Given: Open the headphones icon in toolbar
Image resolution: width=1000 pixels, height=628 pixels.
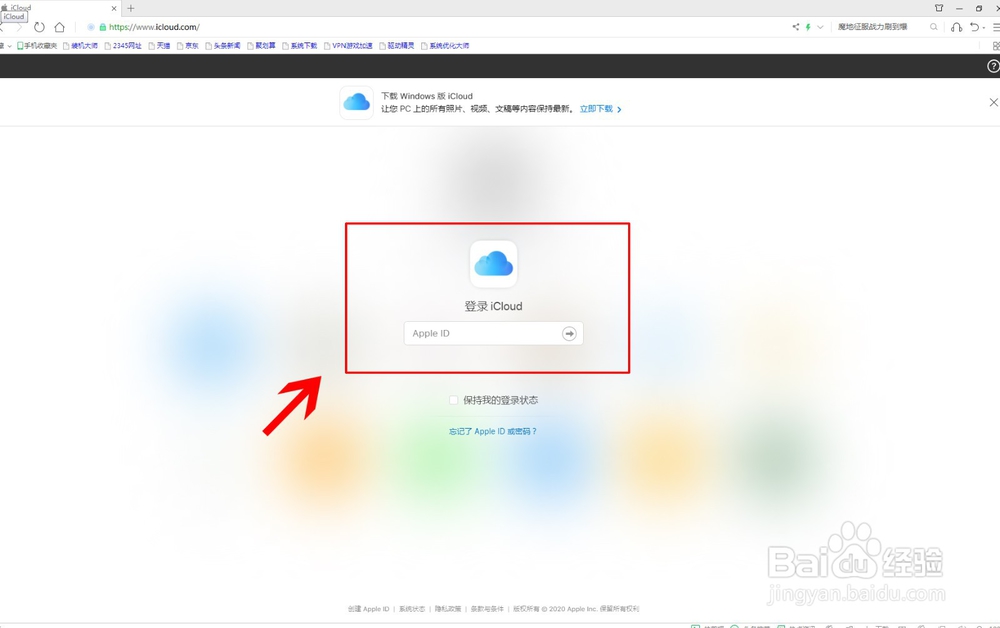Looking at the screenshot, I should coord(956,27).
